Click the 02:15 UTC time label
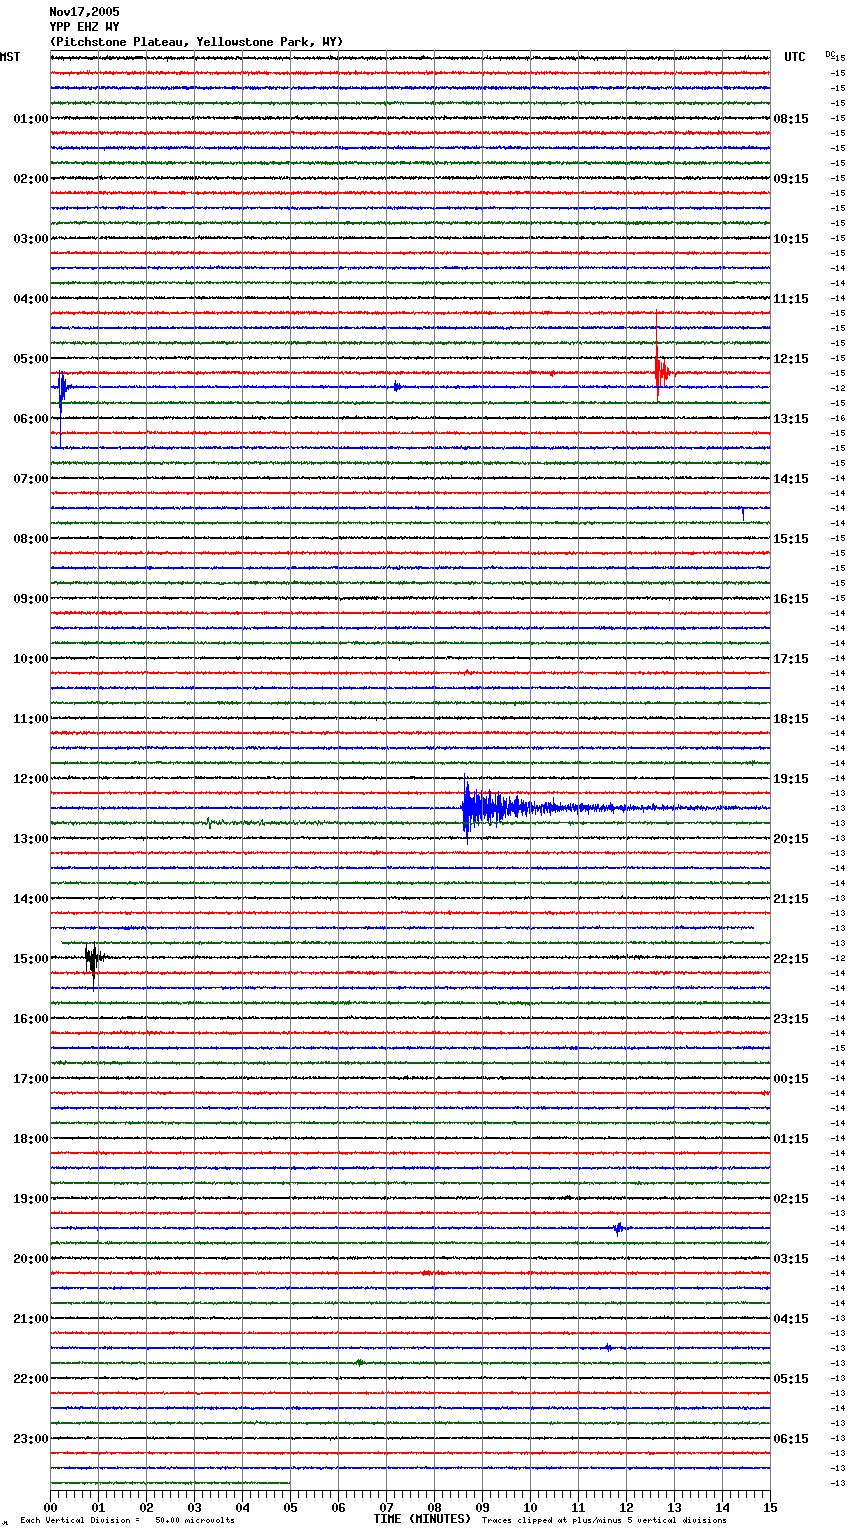The width and height of the screenshot is (850, 1534). [x=791, y=1199]
